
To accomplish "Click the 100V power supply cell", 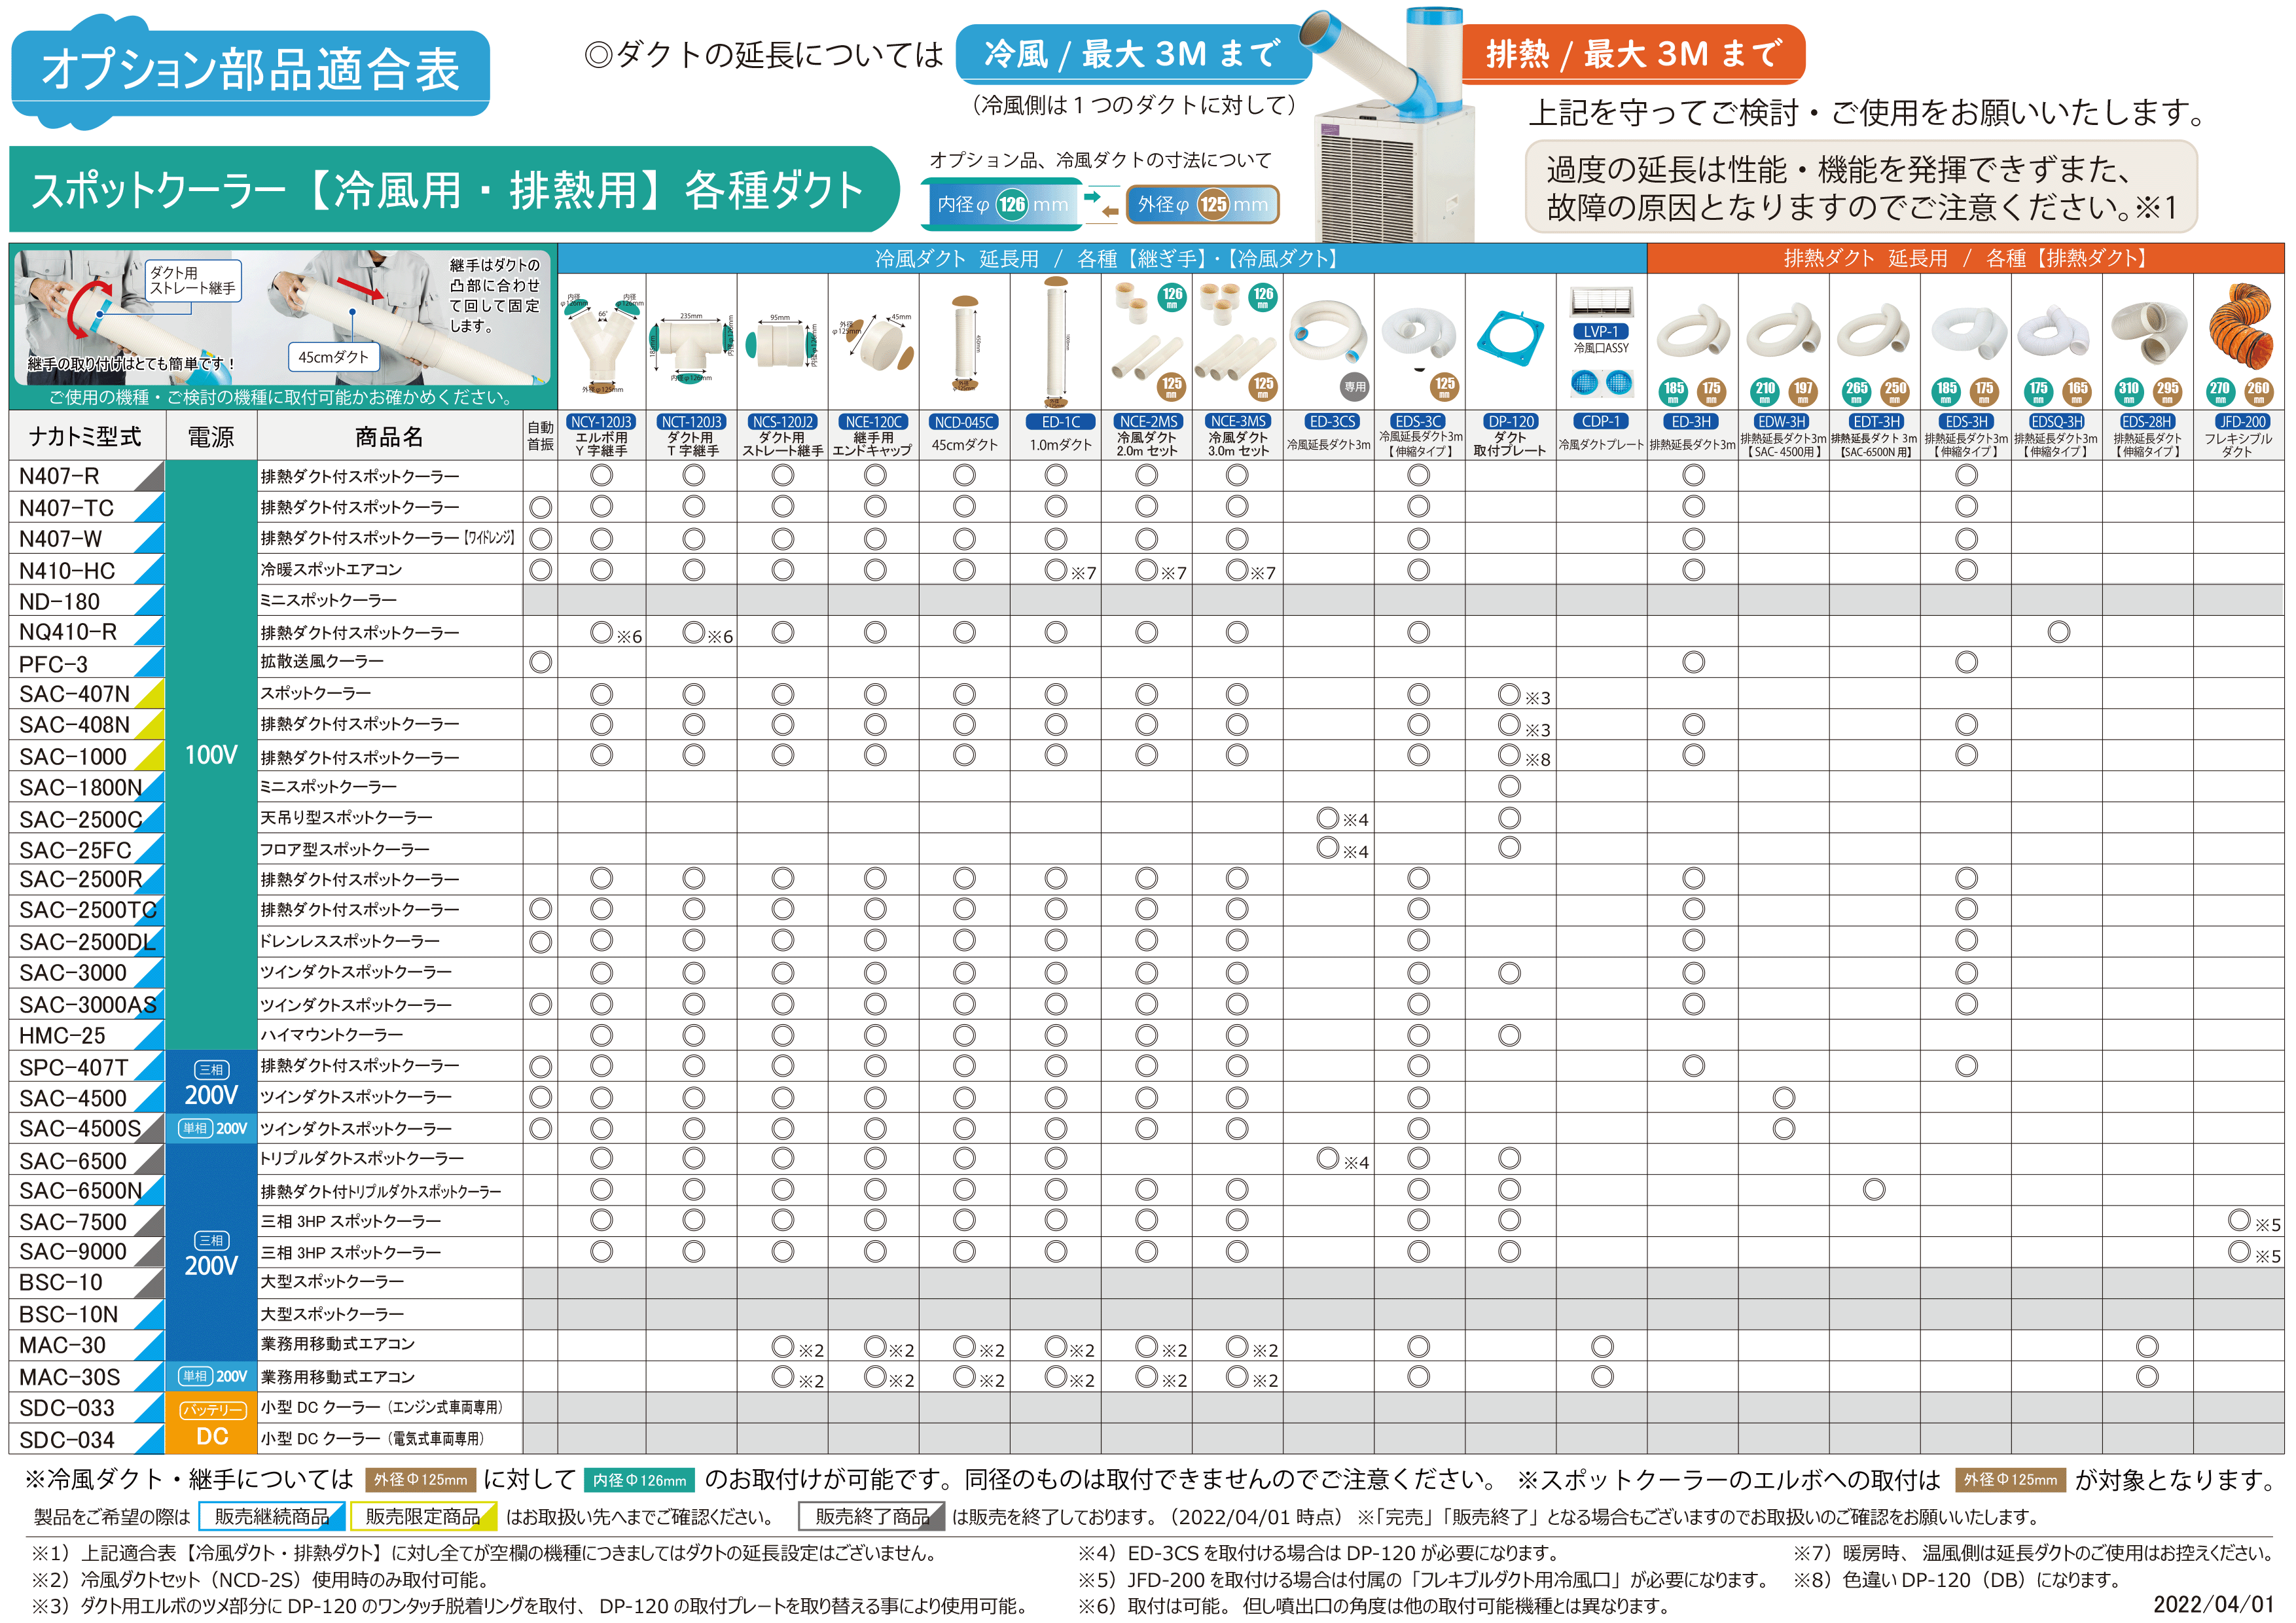I will pos(211,755).
